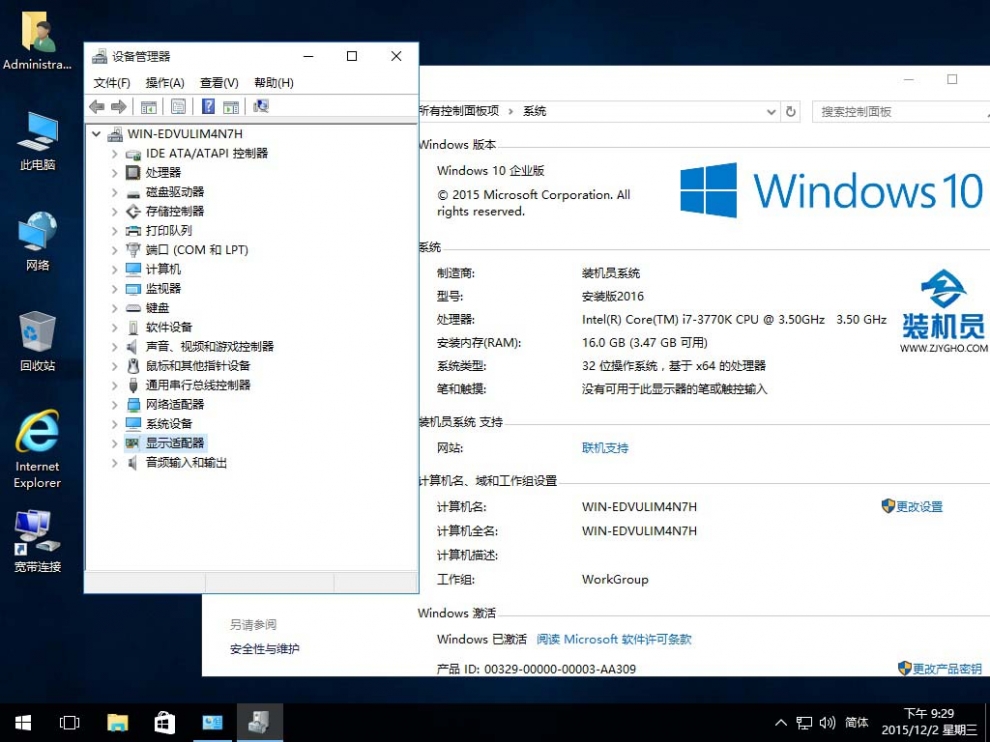Click the 联机支持 website link

[x=605, y=448]
